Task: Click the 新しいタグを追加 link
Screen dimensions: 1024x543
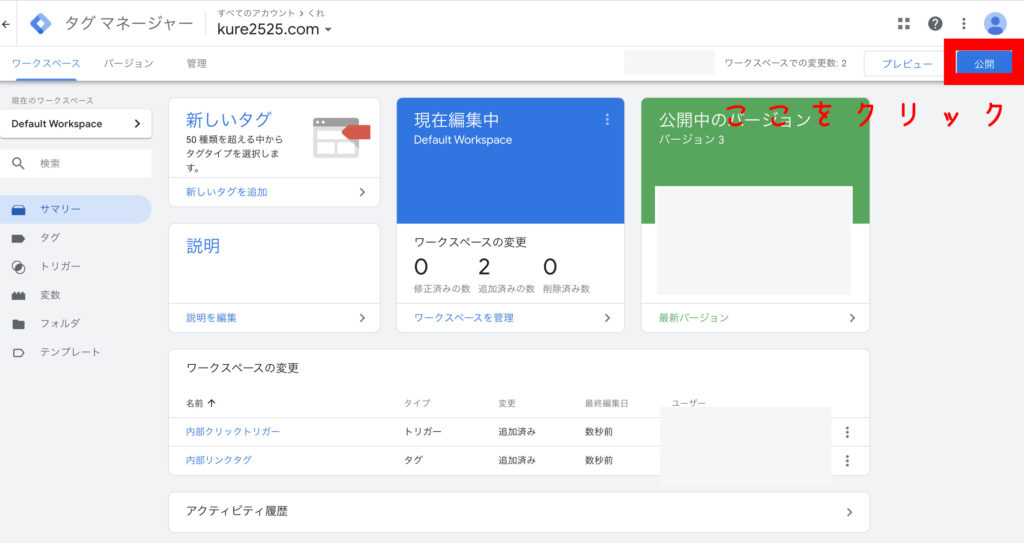Action: [x=227, y=192]
